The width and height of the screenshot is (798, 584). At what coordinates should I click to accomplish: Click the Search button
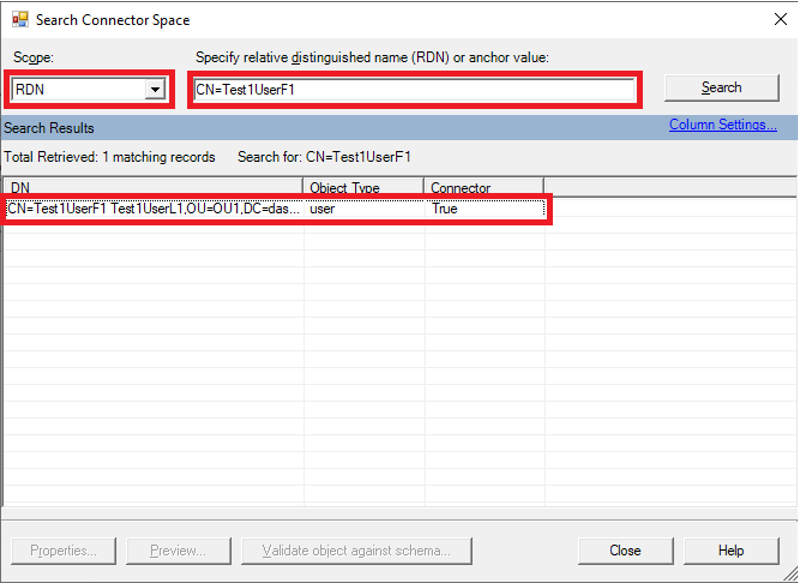pos(722,87)
